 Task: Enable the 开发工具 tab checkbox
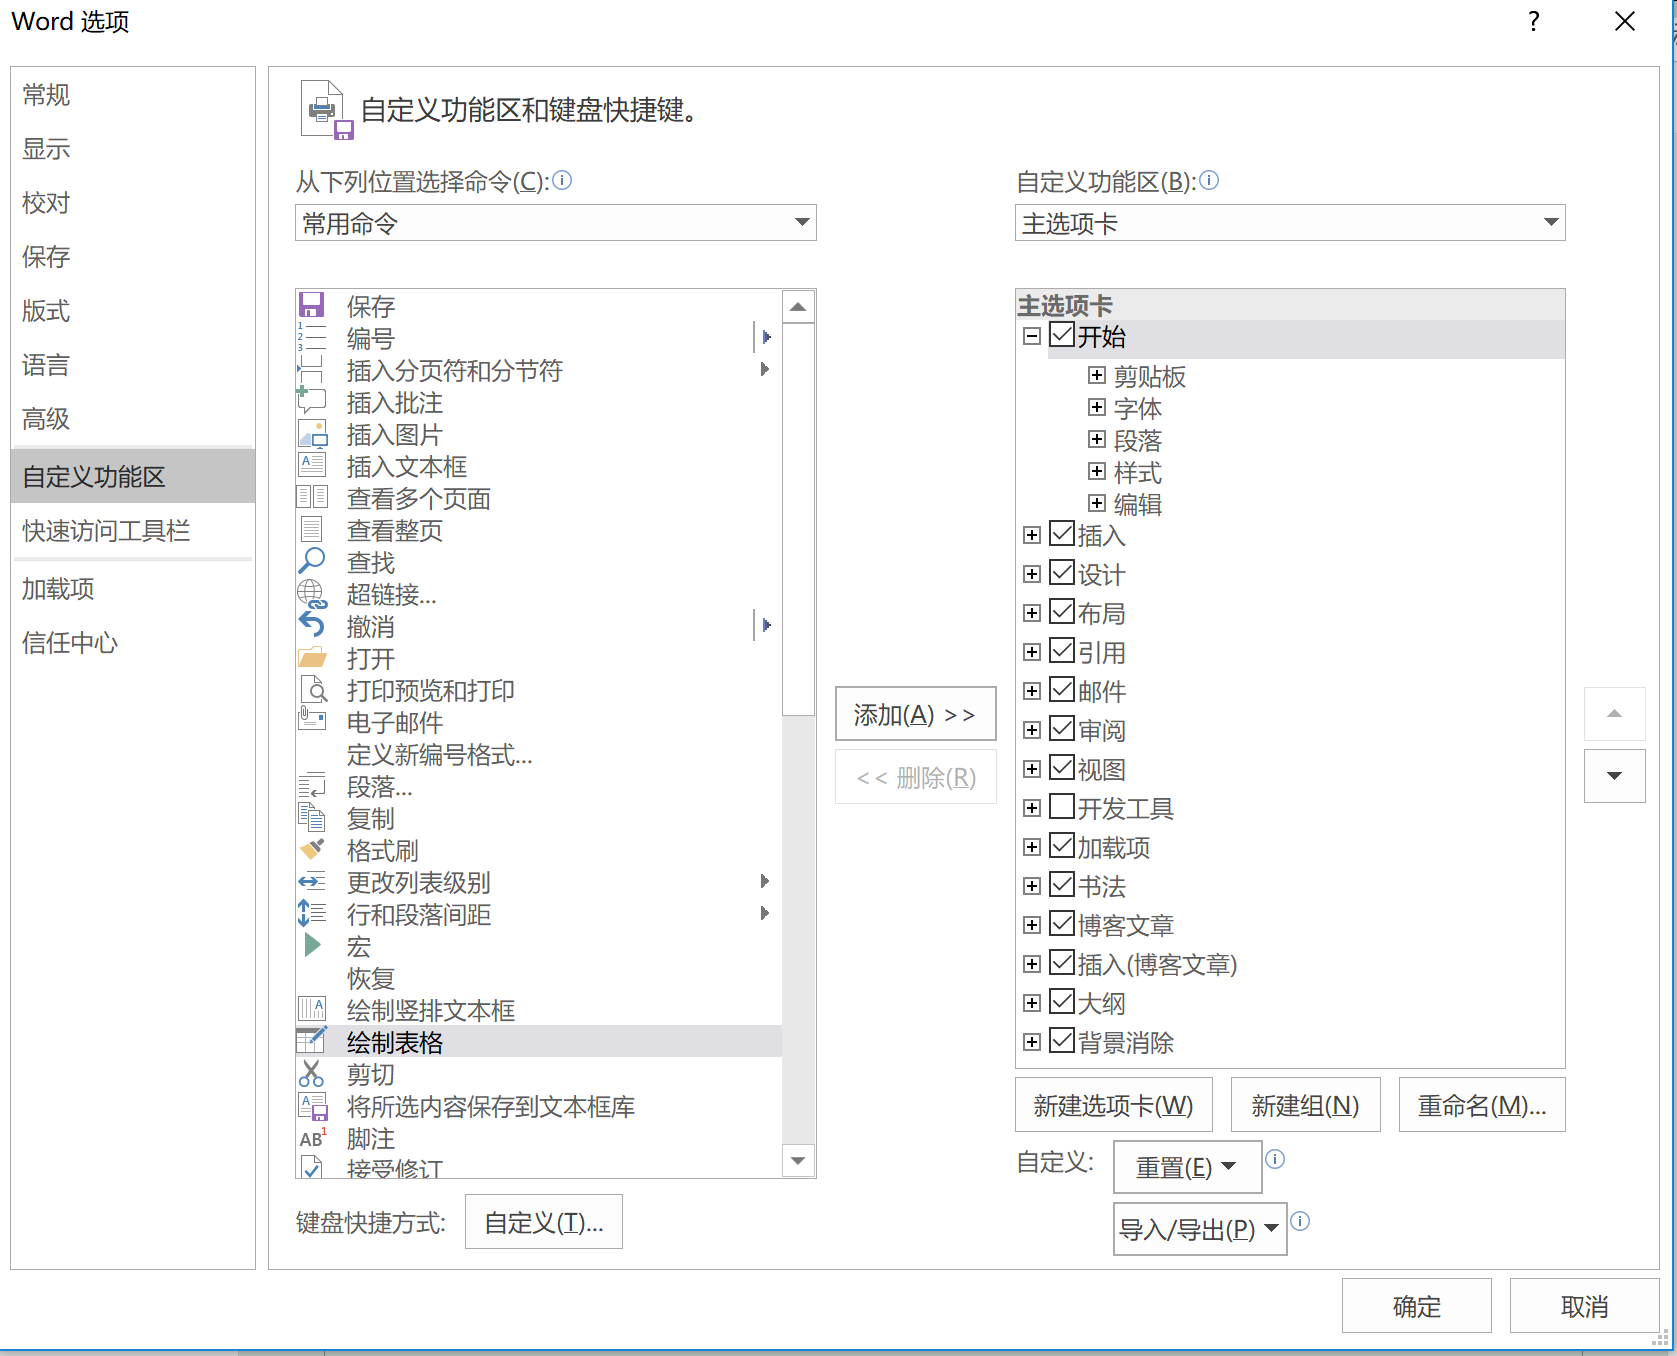coord(1062,806)
